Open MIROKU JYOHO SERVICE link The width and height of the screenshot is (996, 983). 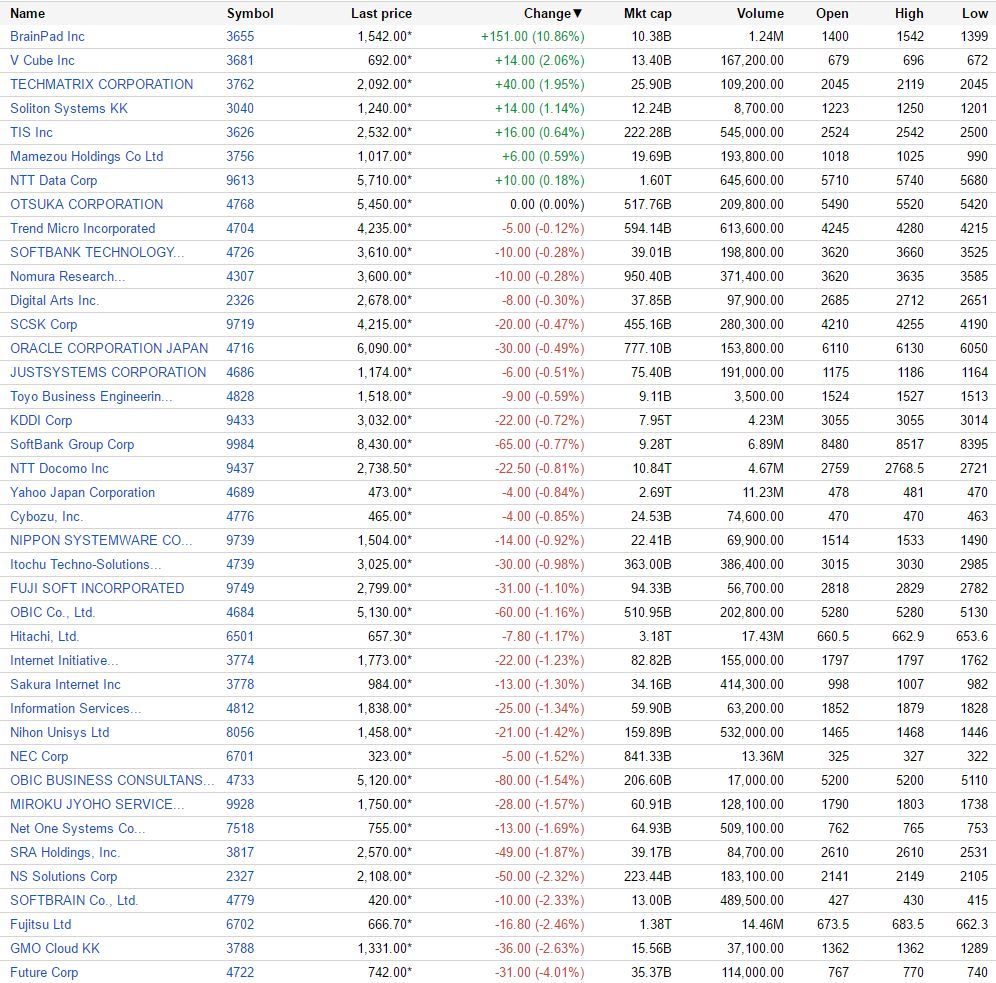click(x=97, y=805)
